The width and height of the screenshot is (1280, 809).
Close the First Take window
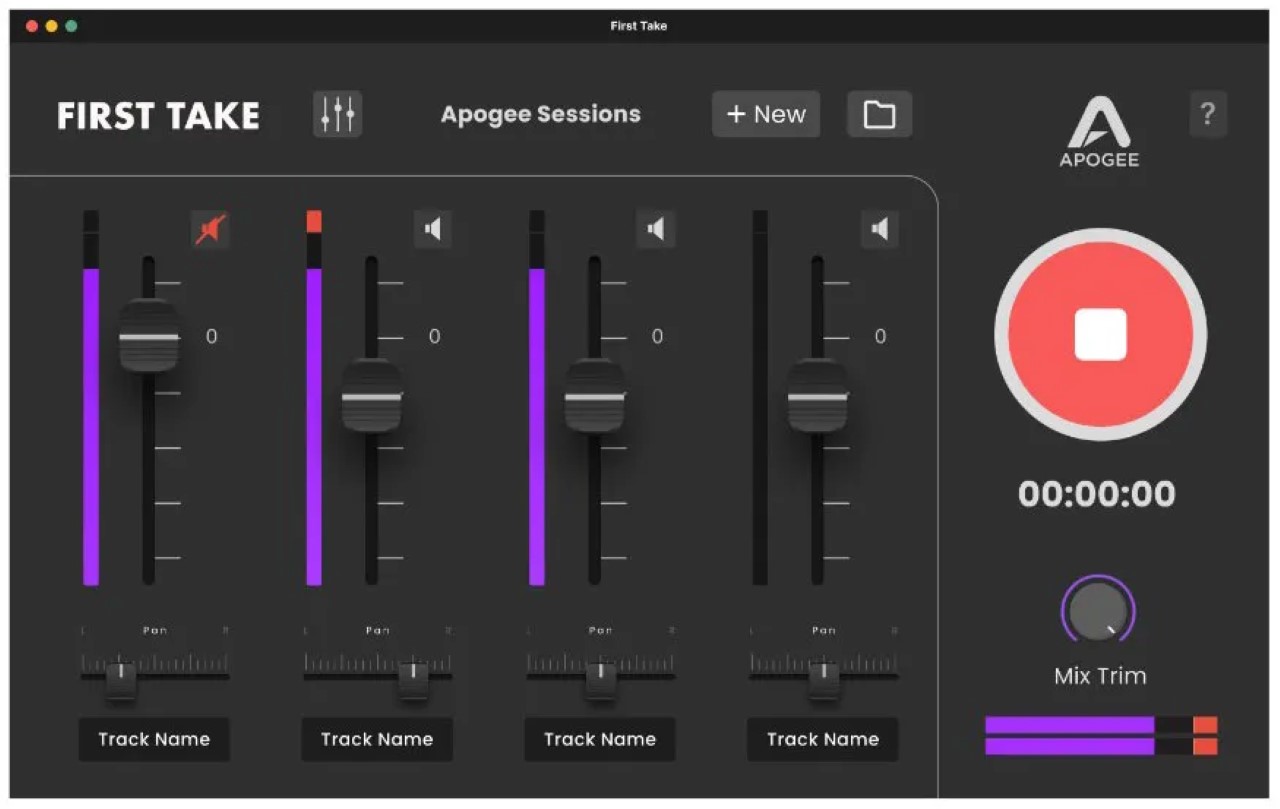click(32, 26)
